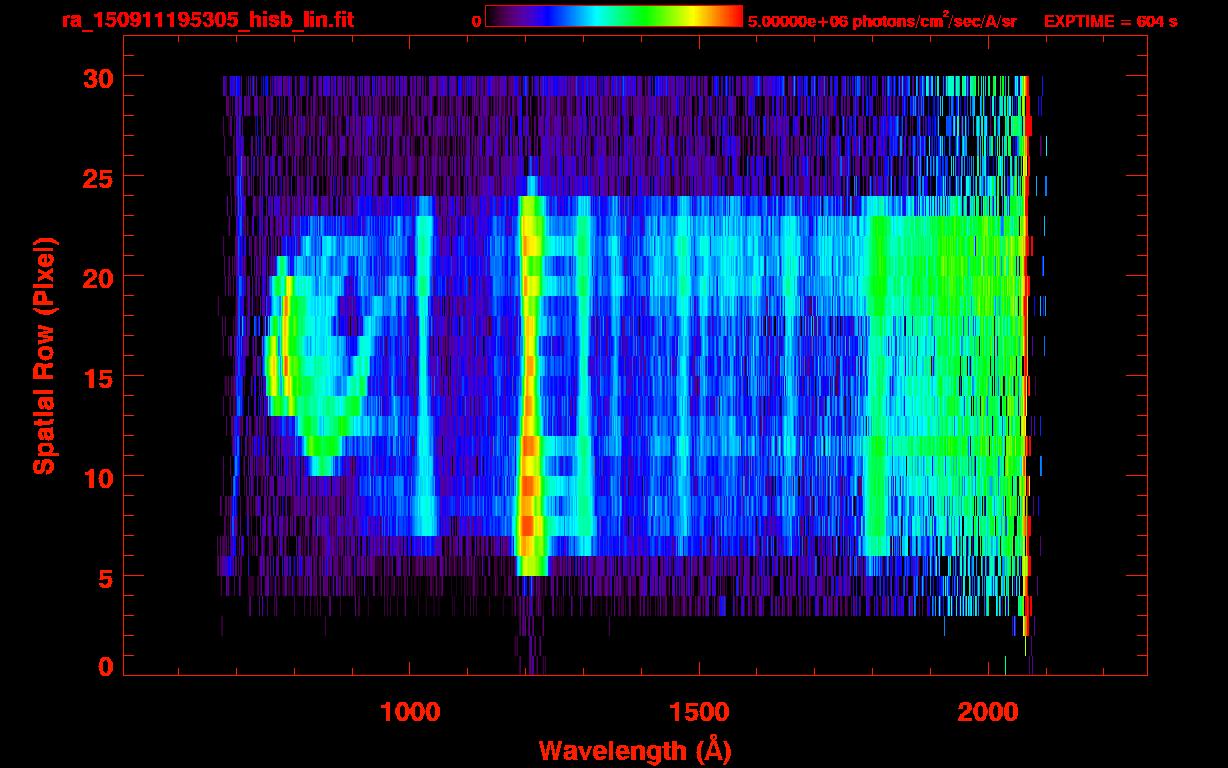Click the EXPTIME = 604 s label
This screenshot has height=768, width=1228.
tap(1110, 20)
